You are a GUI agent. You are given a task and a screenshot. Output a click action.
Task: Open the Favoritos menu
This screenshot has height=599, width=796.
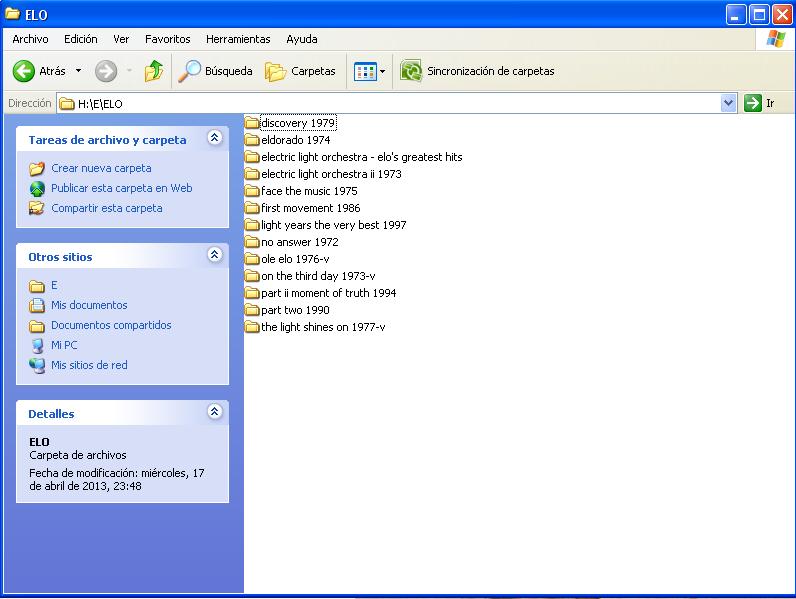(x=168, y=39)
